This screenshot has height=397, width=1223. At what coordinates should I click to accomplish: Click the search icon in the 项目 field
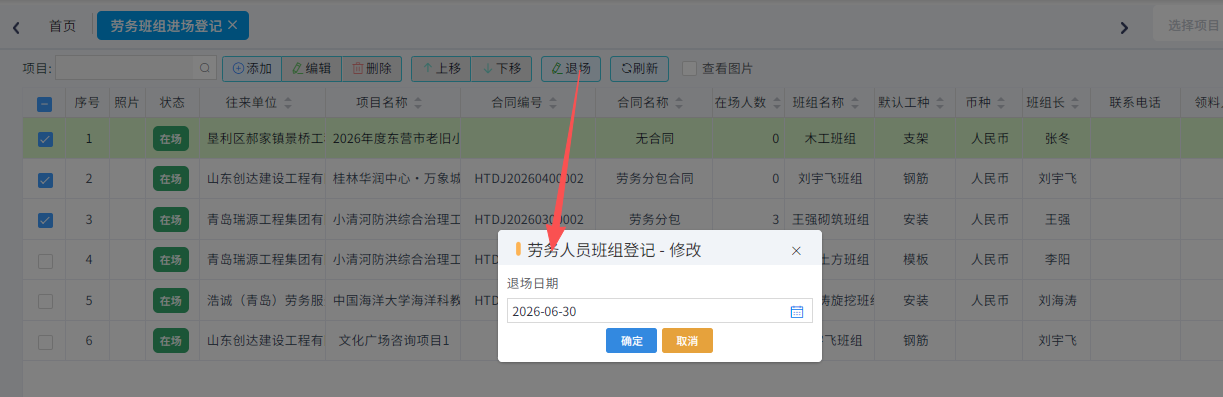point(205,69)
